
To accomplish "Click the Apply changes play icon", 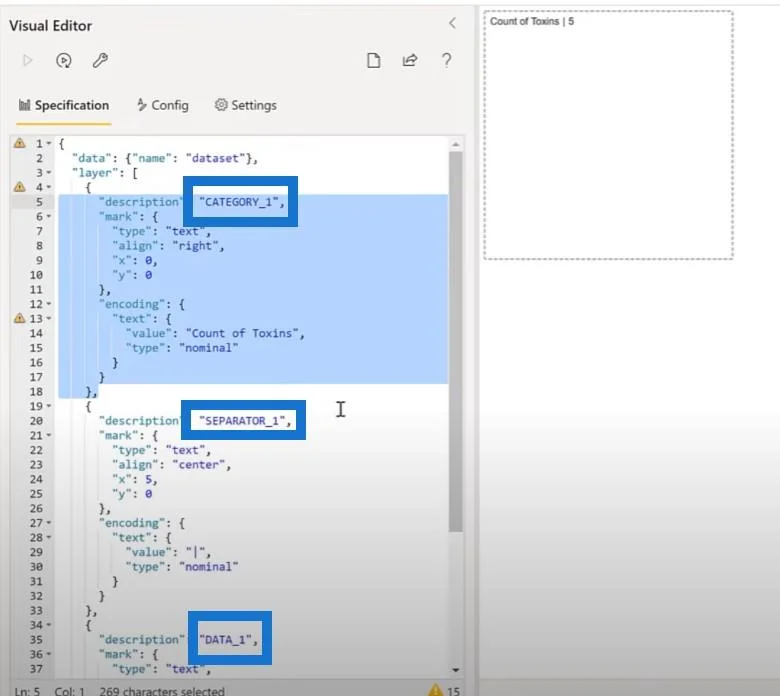I will coord(28,61).
